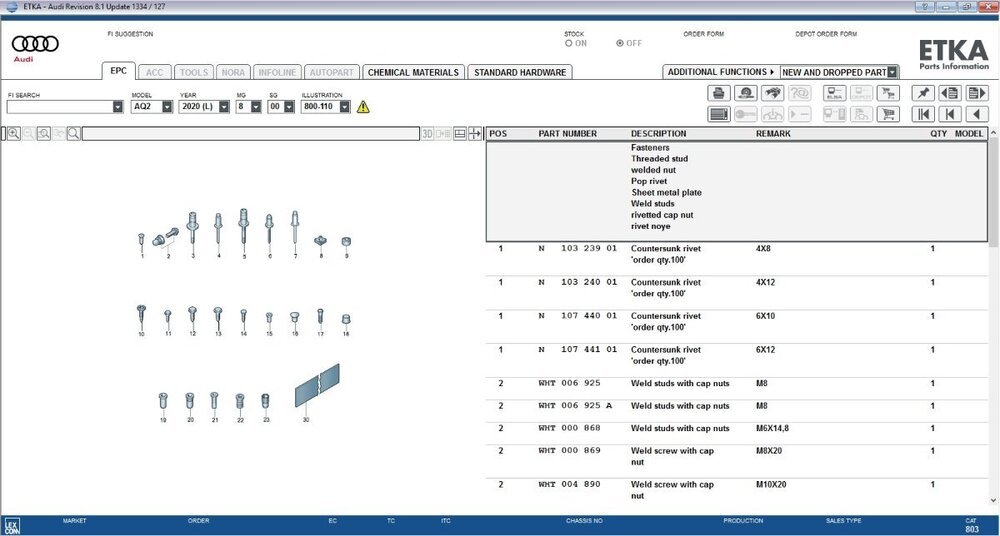
Task: Click the pushpin icon
Action: (923, 93)
